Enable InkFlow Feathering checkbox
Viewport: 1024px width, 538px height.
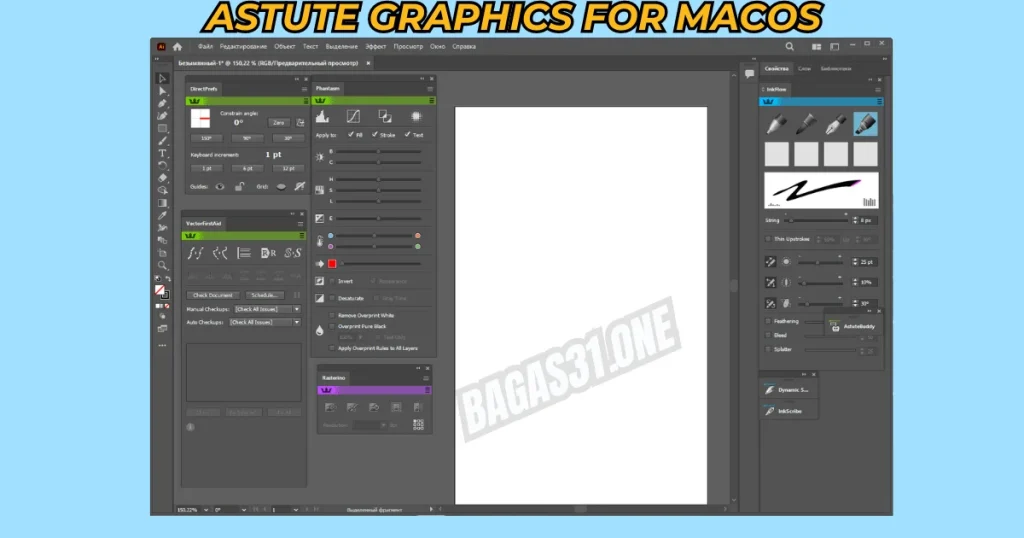[768, 321]
